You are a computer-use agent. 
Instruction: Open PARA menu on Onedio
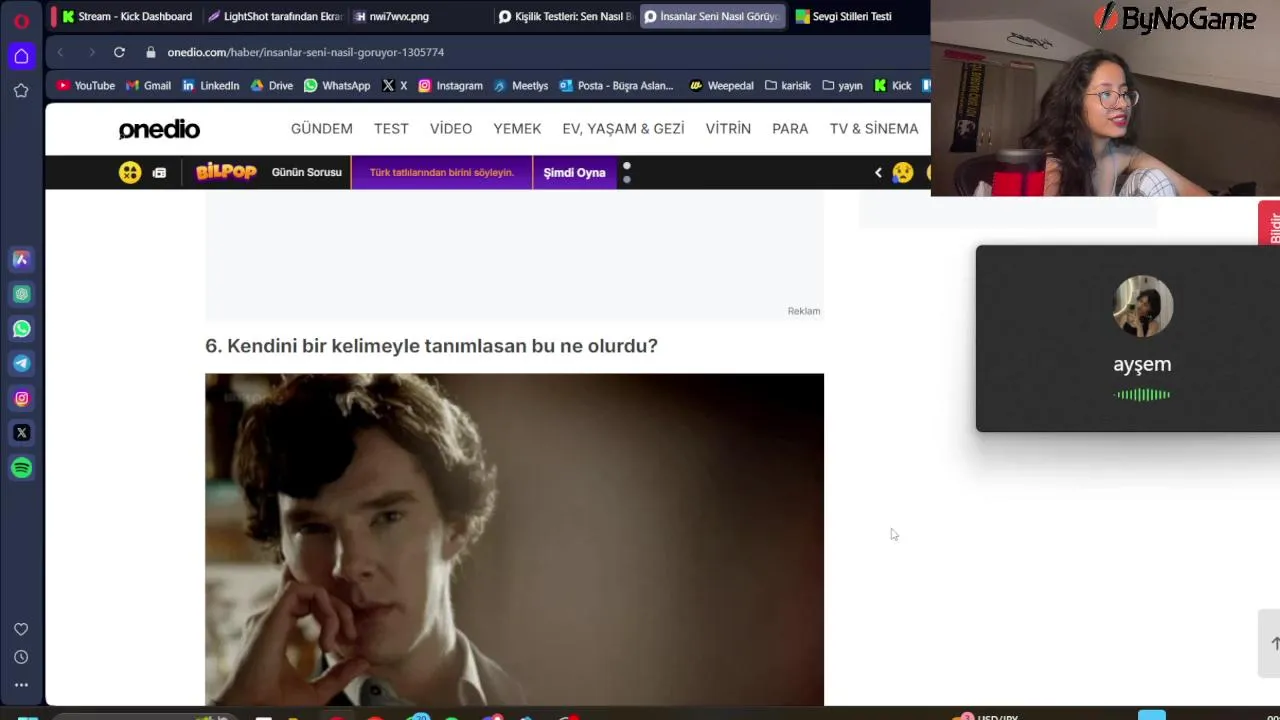(x=790, y=129)
